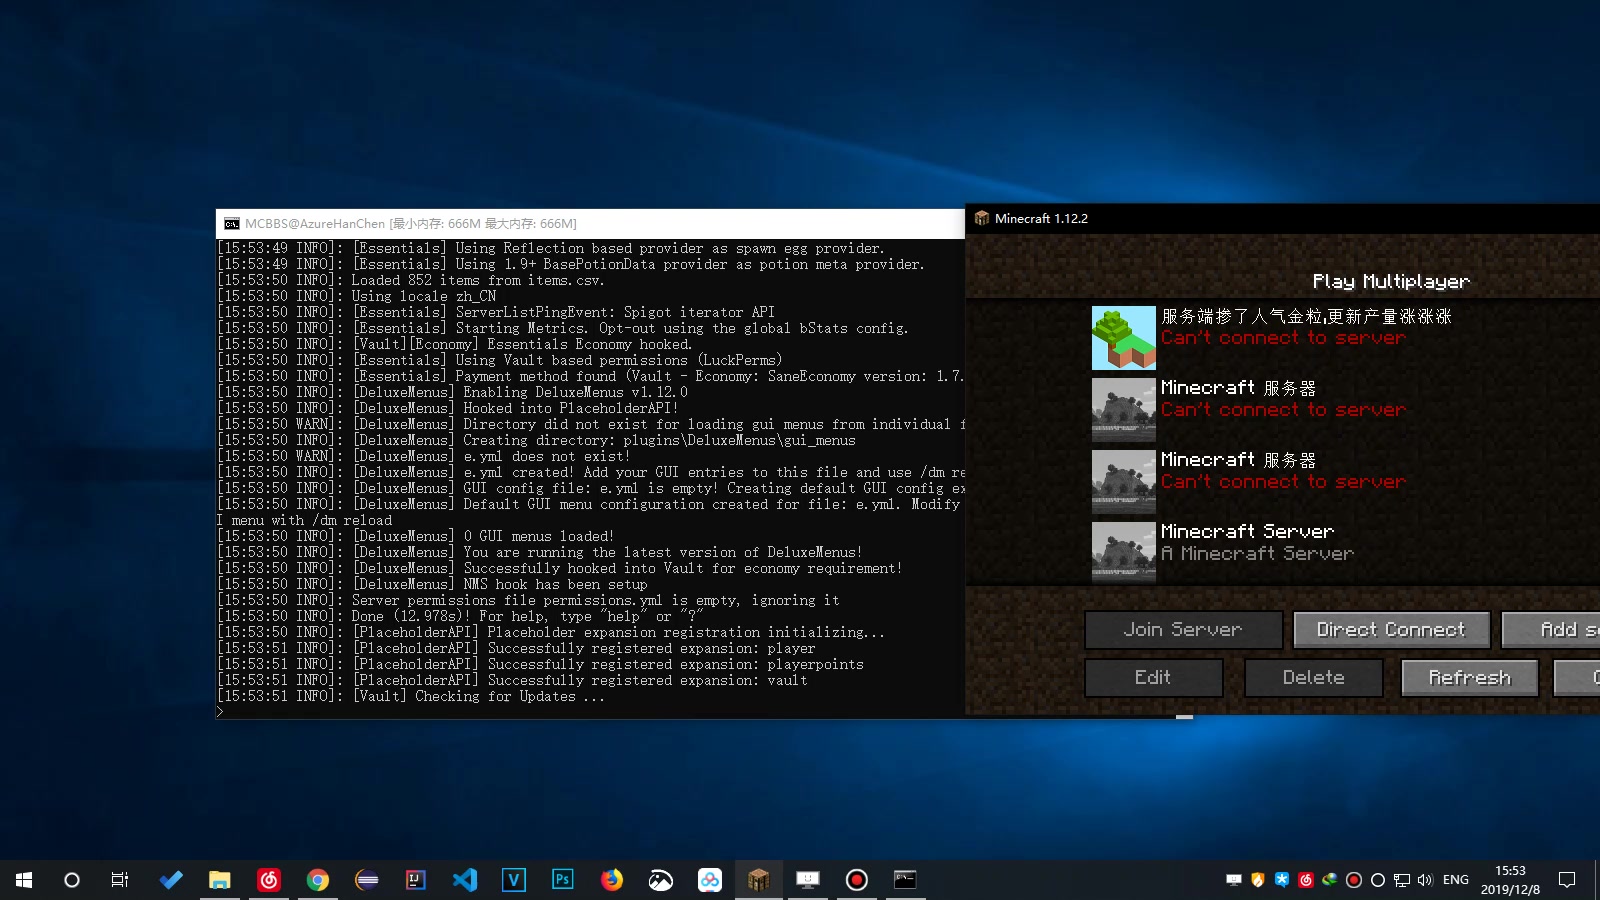Click the grass block server icon thumbnail

(x=1124, y=338)
